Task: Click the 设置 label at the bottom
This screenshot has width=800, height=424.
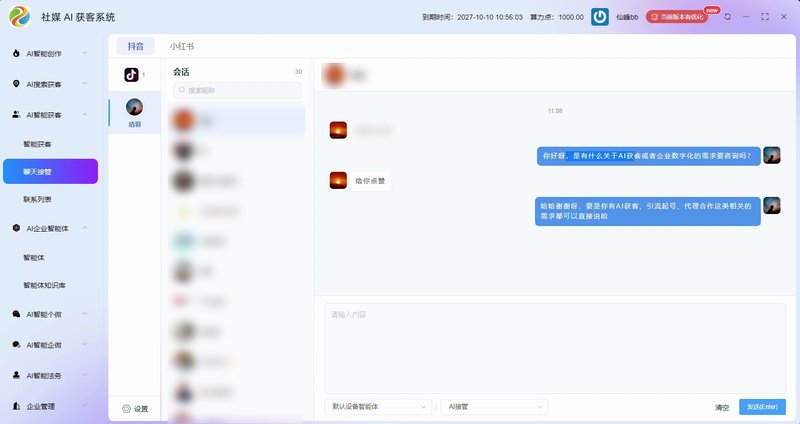Action: click(141, 409)
